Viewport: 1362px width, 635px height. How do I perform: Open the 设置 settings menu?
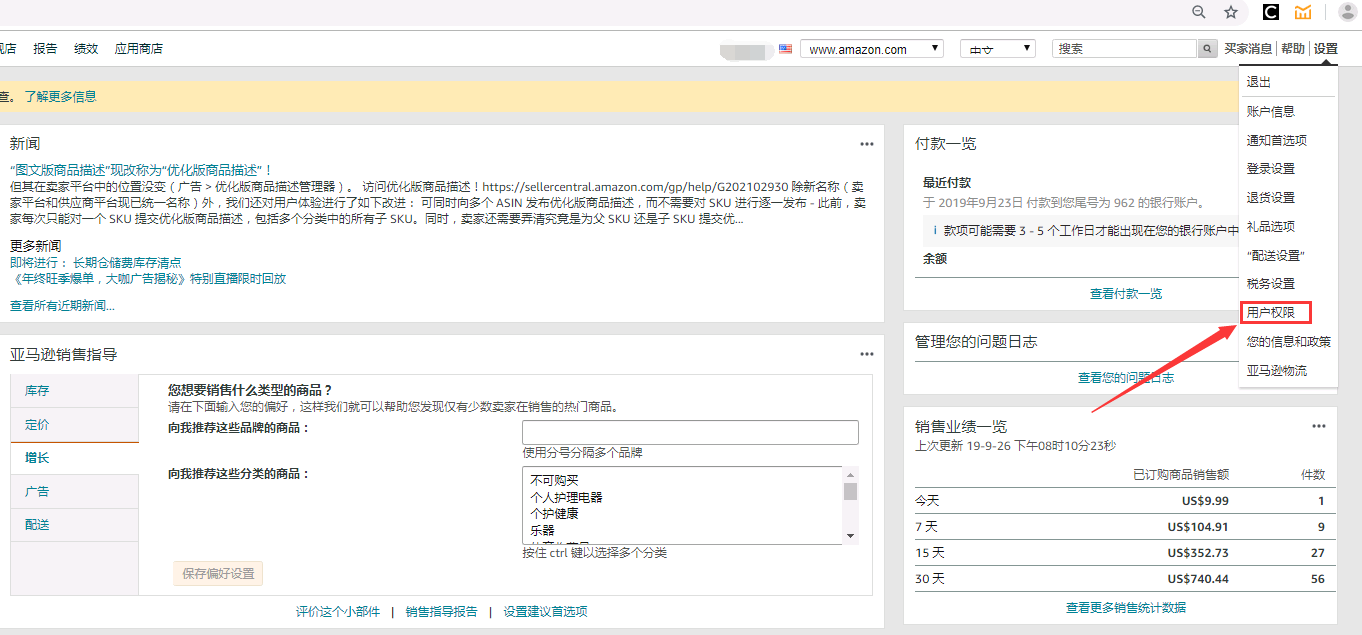(x=1326, y=48)
